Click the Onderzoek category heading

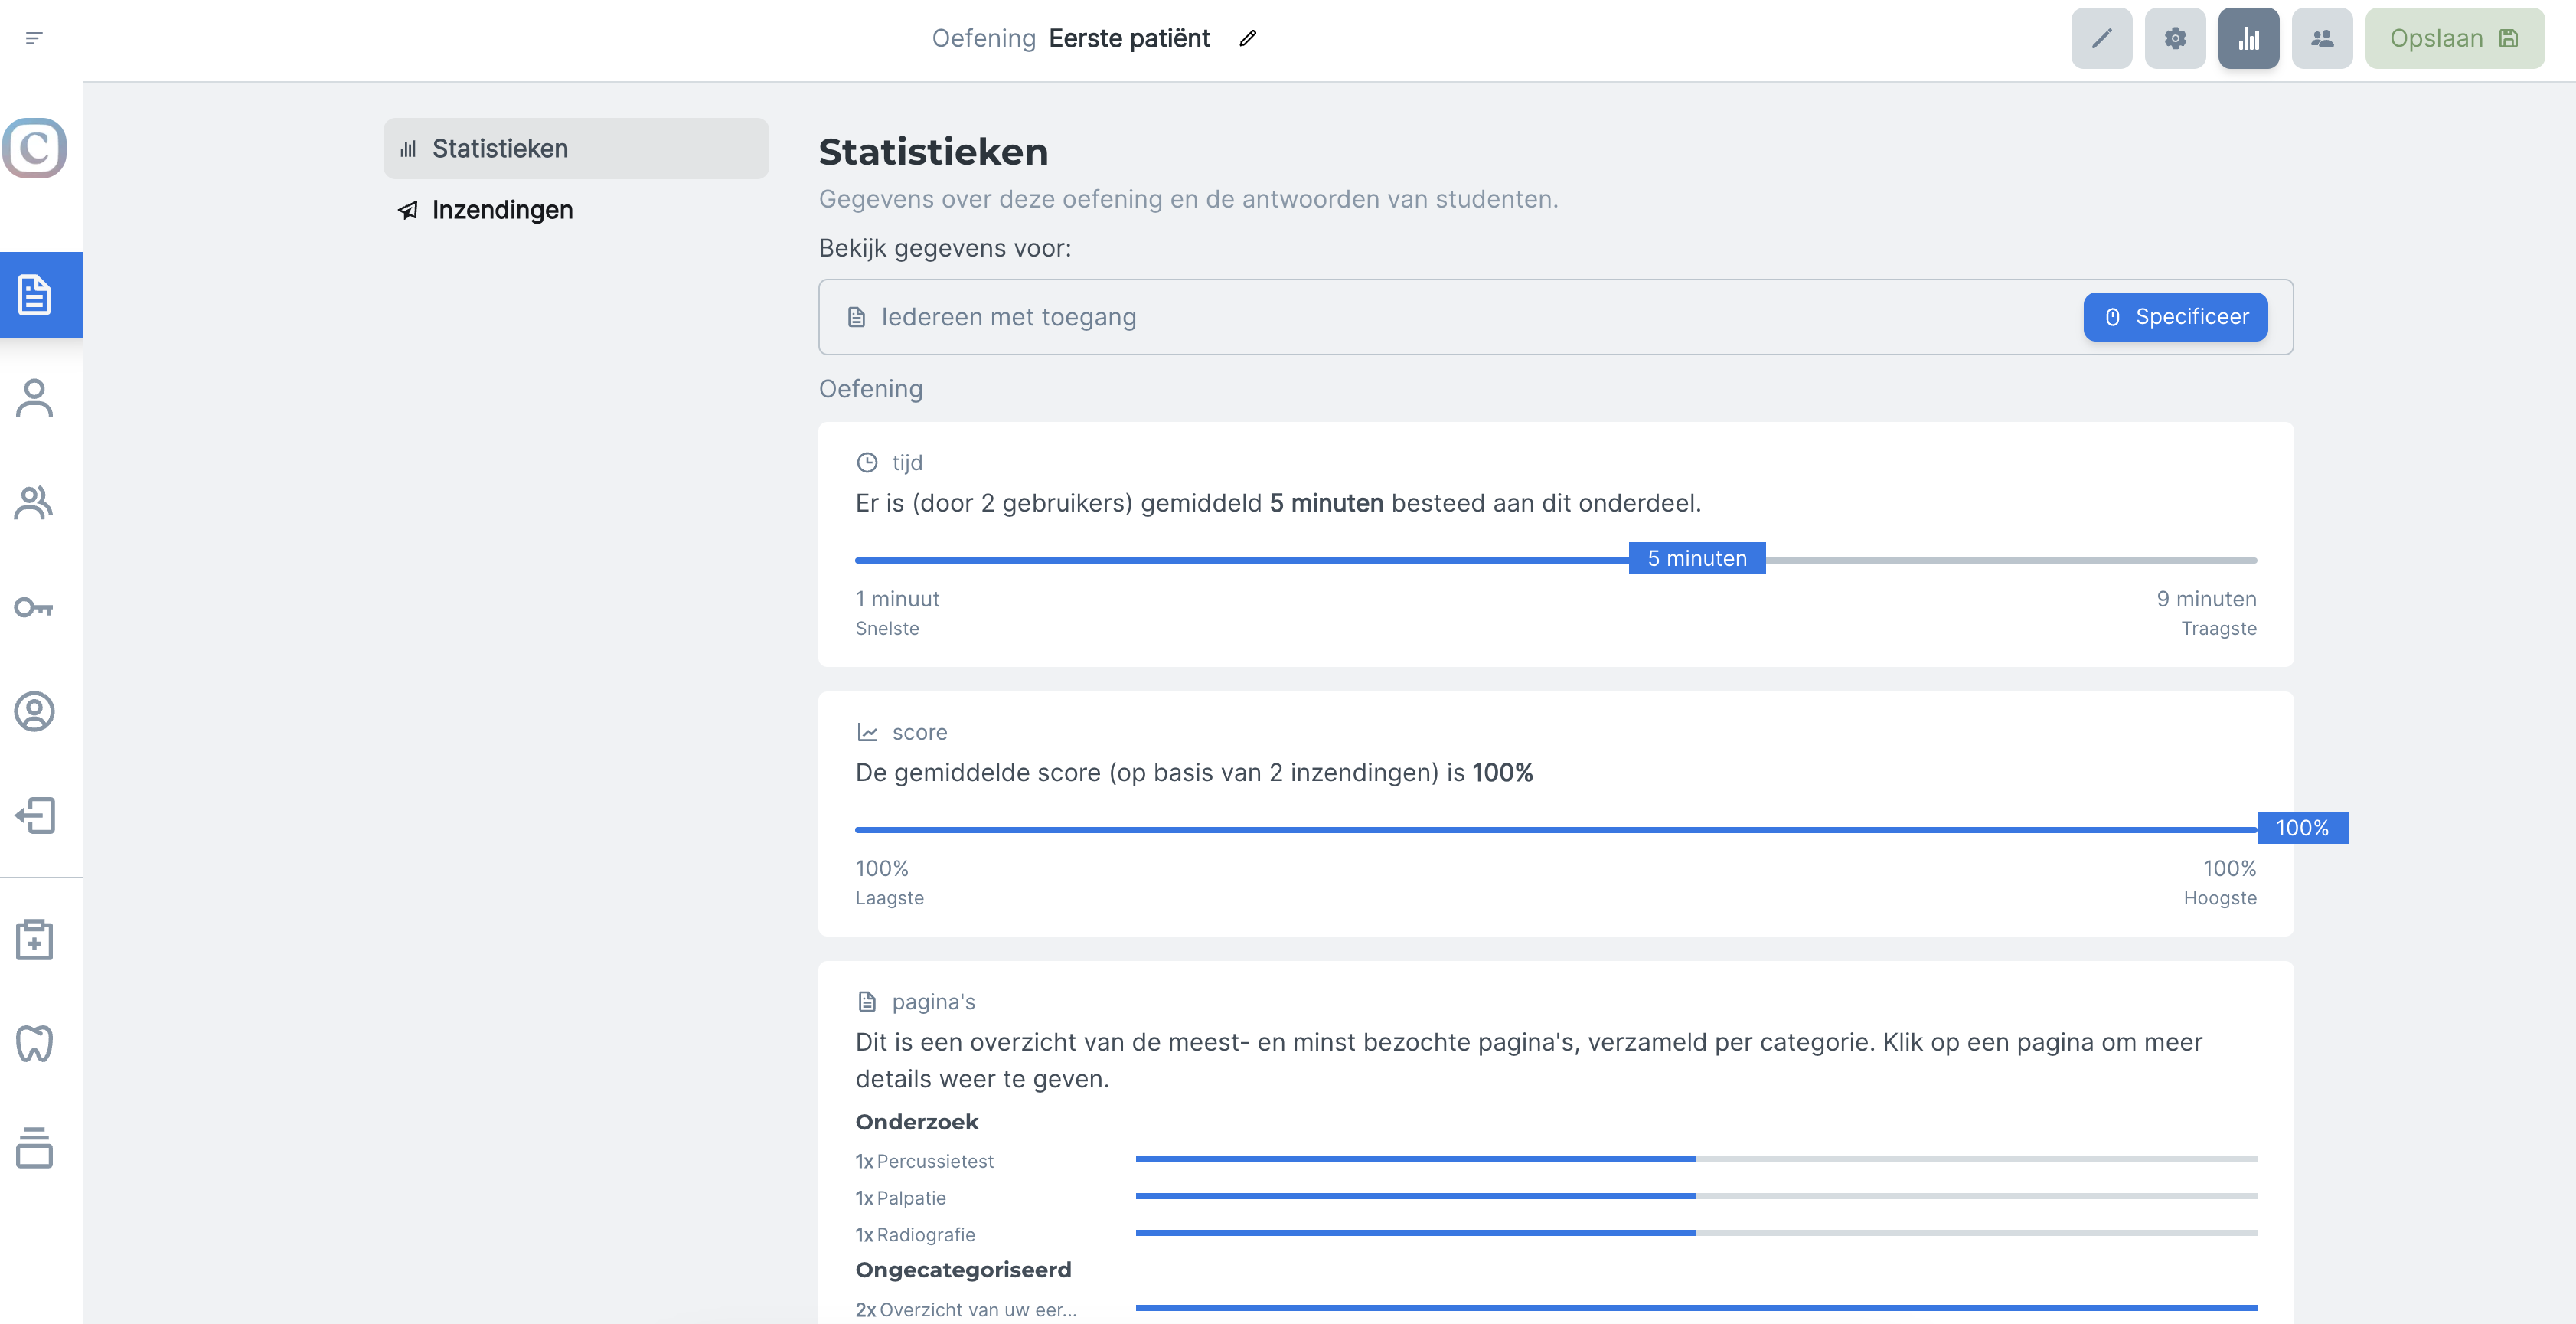917,1122
